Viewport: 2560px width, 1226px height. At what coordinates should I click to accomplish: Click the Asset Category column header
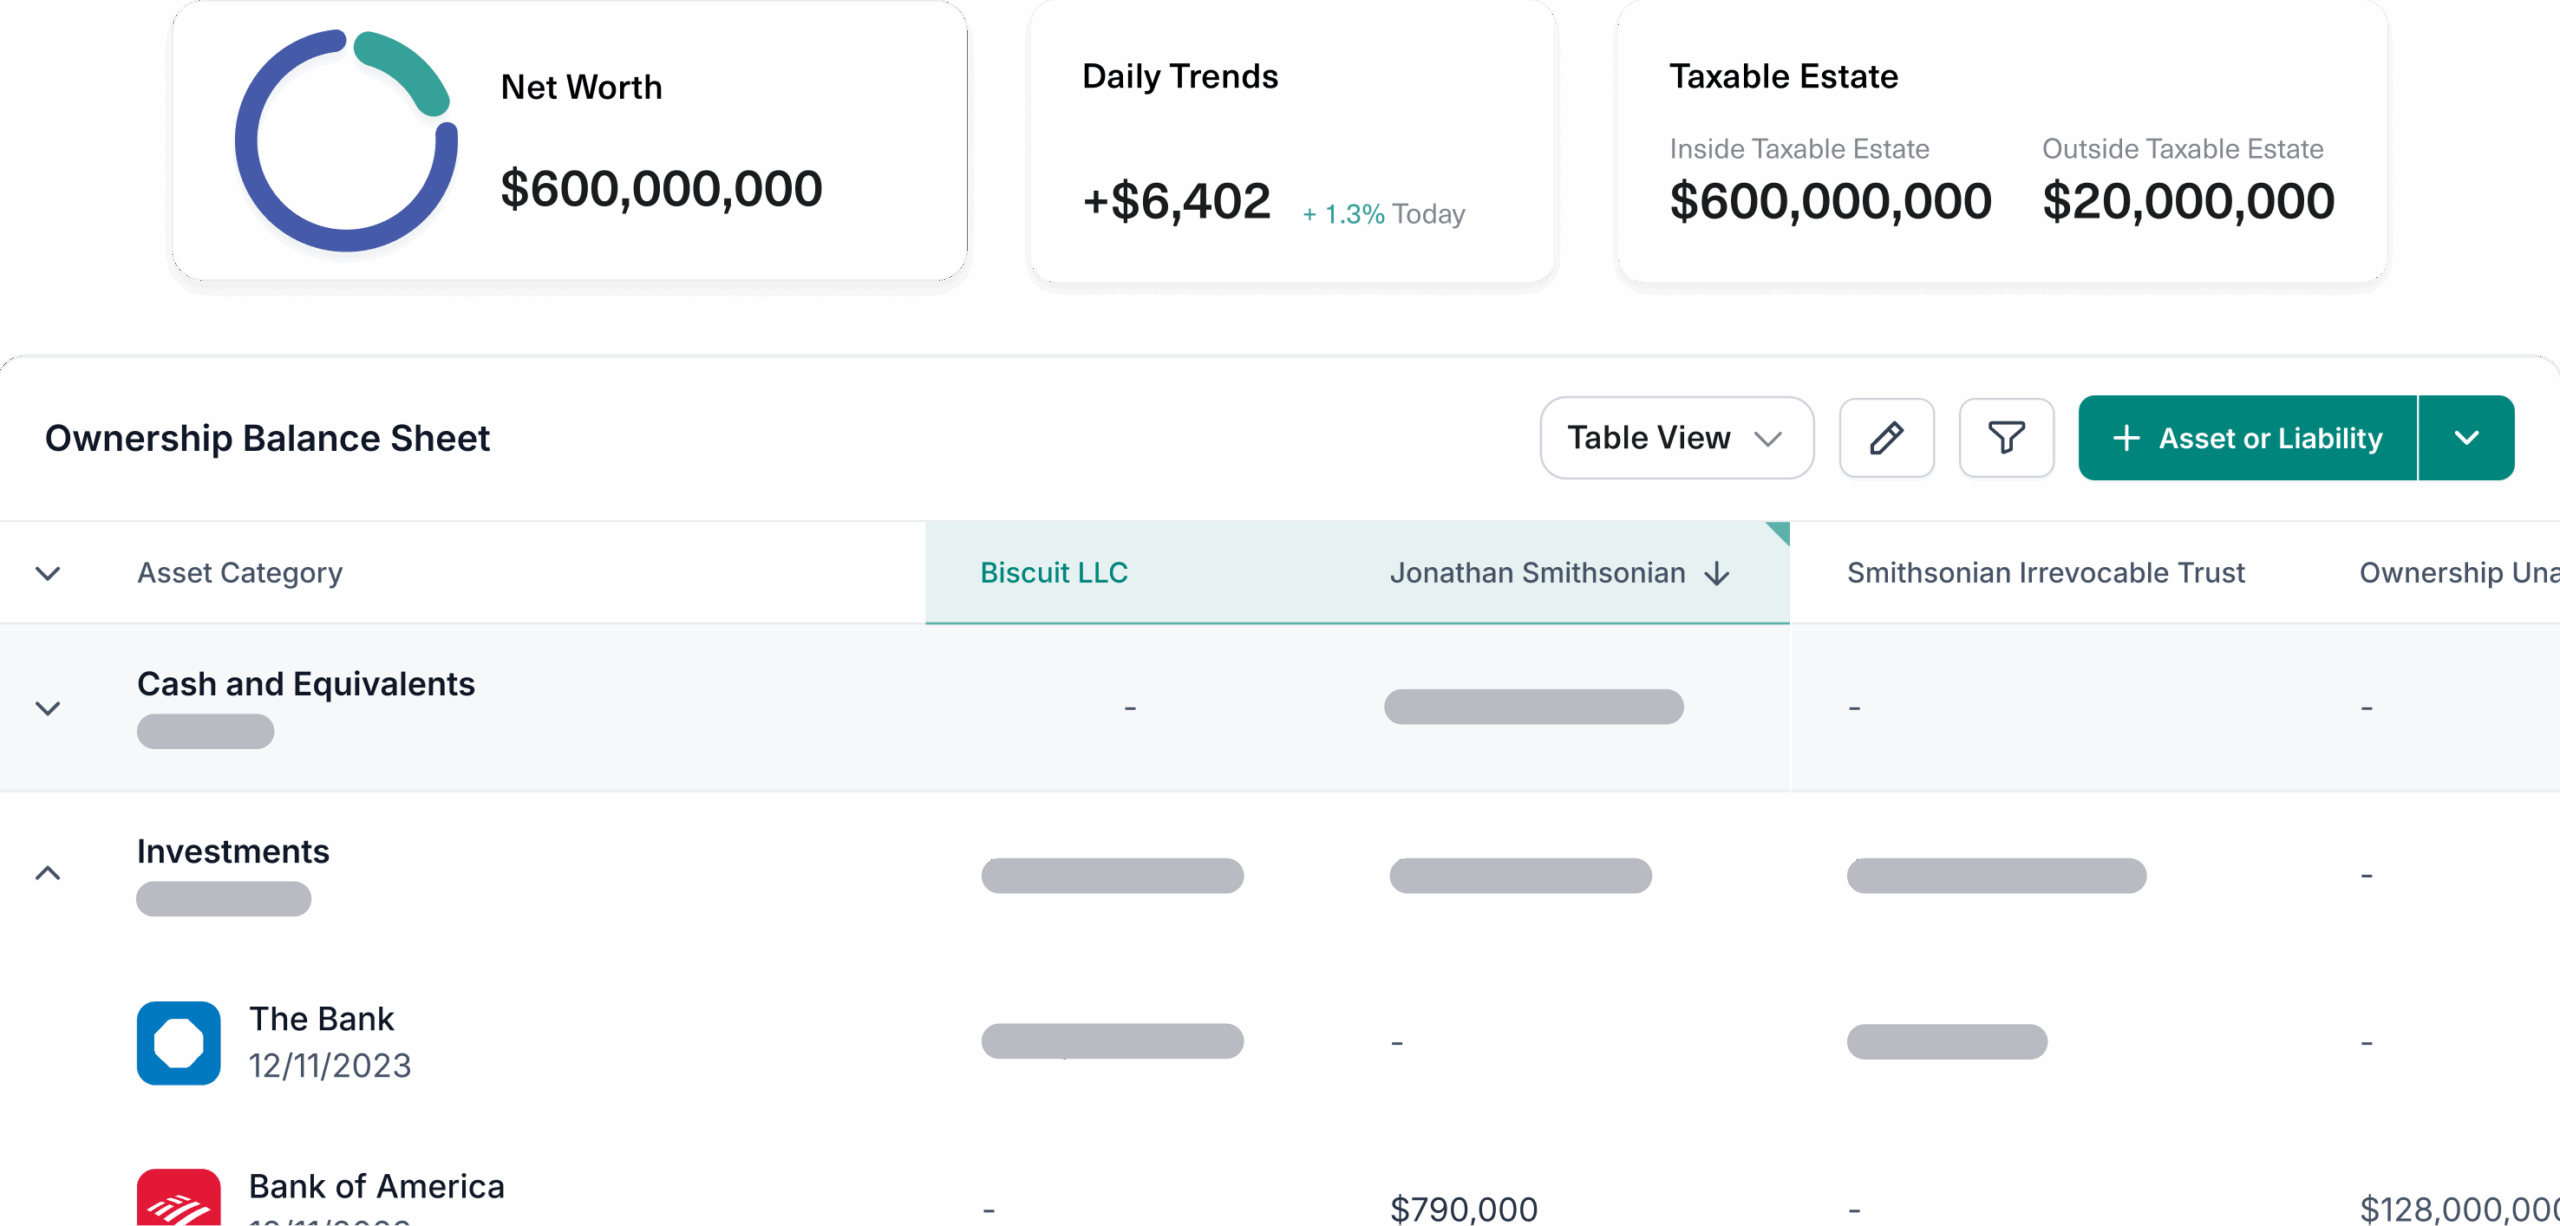(x=240, y=573)
